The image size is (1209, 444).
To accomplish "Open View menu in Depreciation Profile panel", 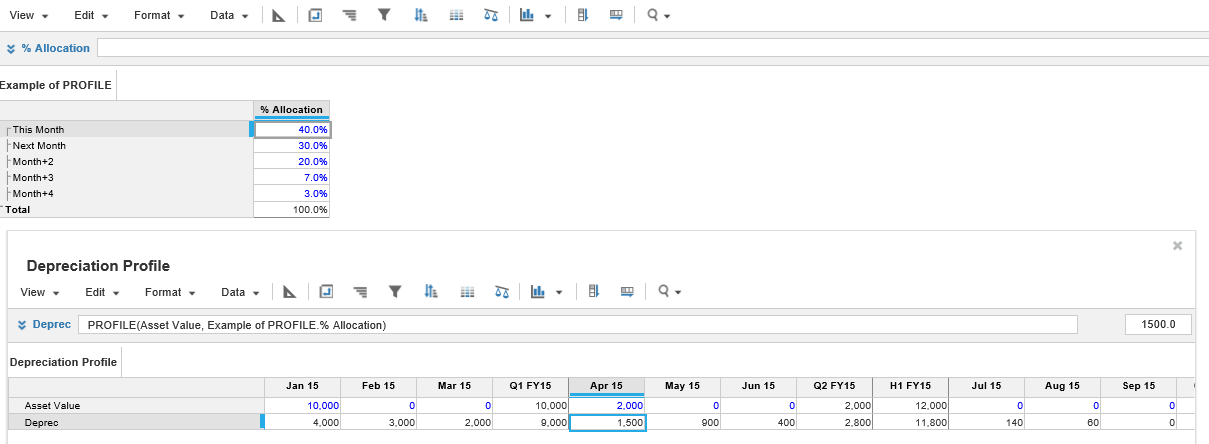I will point(39,292).
